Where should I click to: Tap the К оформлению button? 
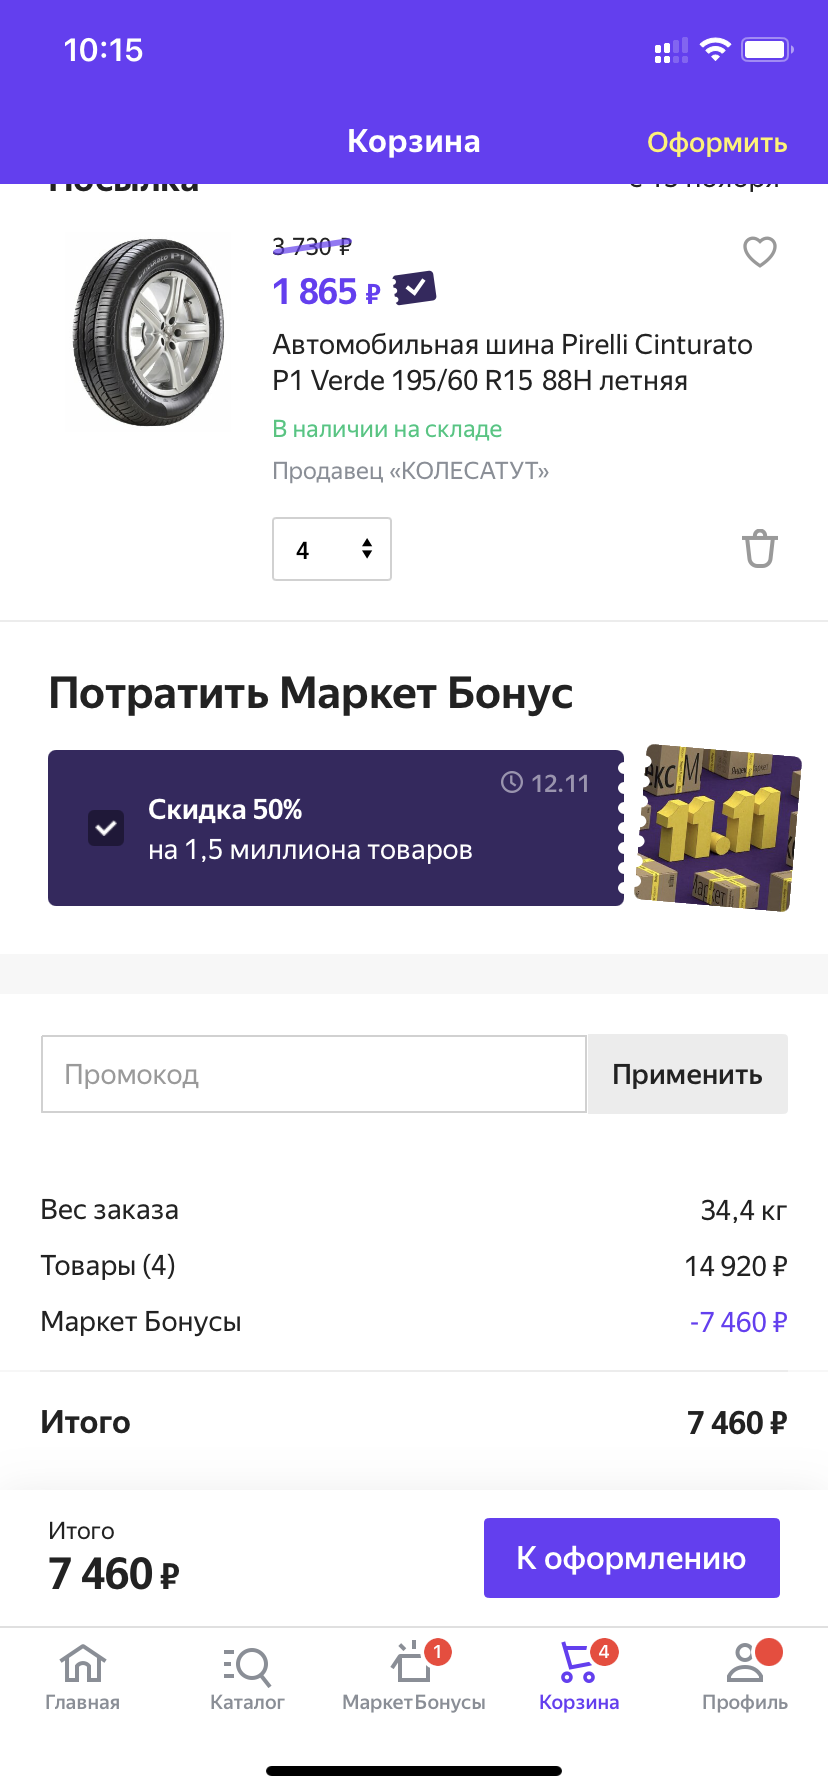pos(632,1558)
